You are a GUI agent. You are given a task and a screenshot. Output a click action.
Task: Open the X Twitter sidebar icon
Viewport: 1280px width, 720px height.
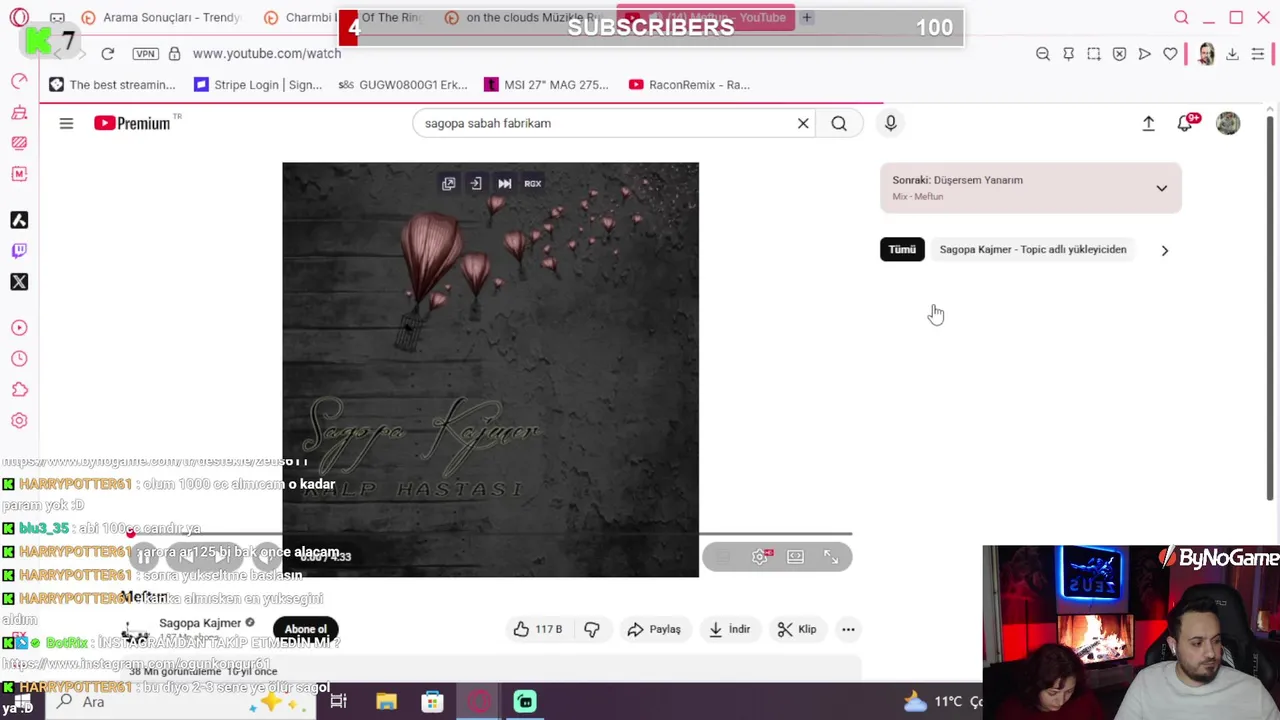19,282
